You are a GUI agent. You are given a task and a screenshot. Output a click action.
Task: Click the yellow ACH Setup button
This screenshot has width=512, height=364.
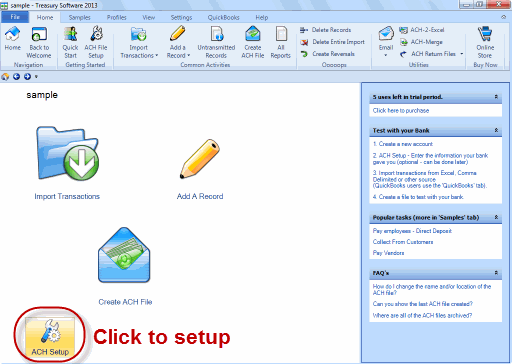50,338
